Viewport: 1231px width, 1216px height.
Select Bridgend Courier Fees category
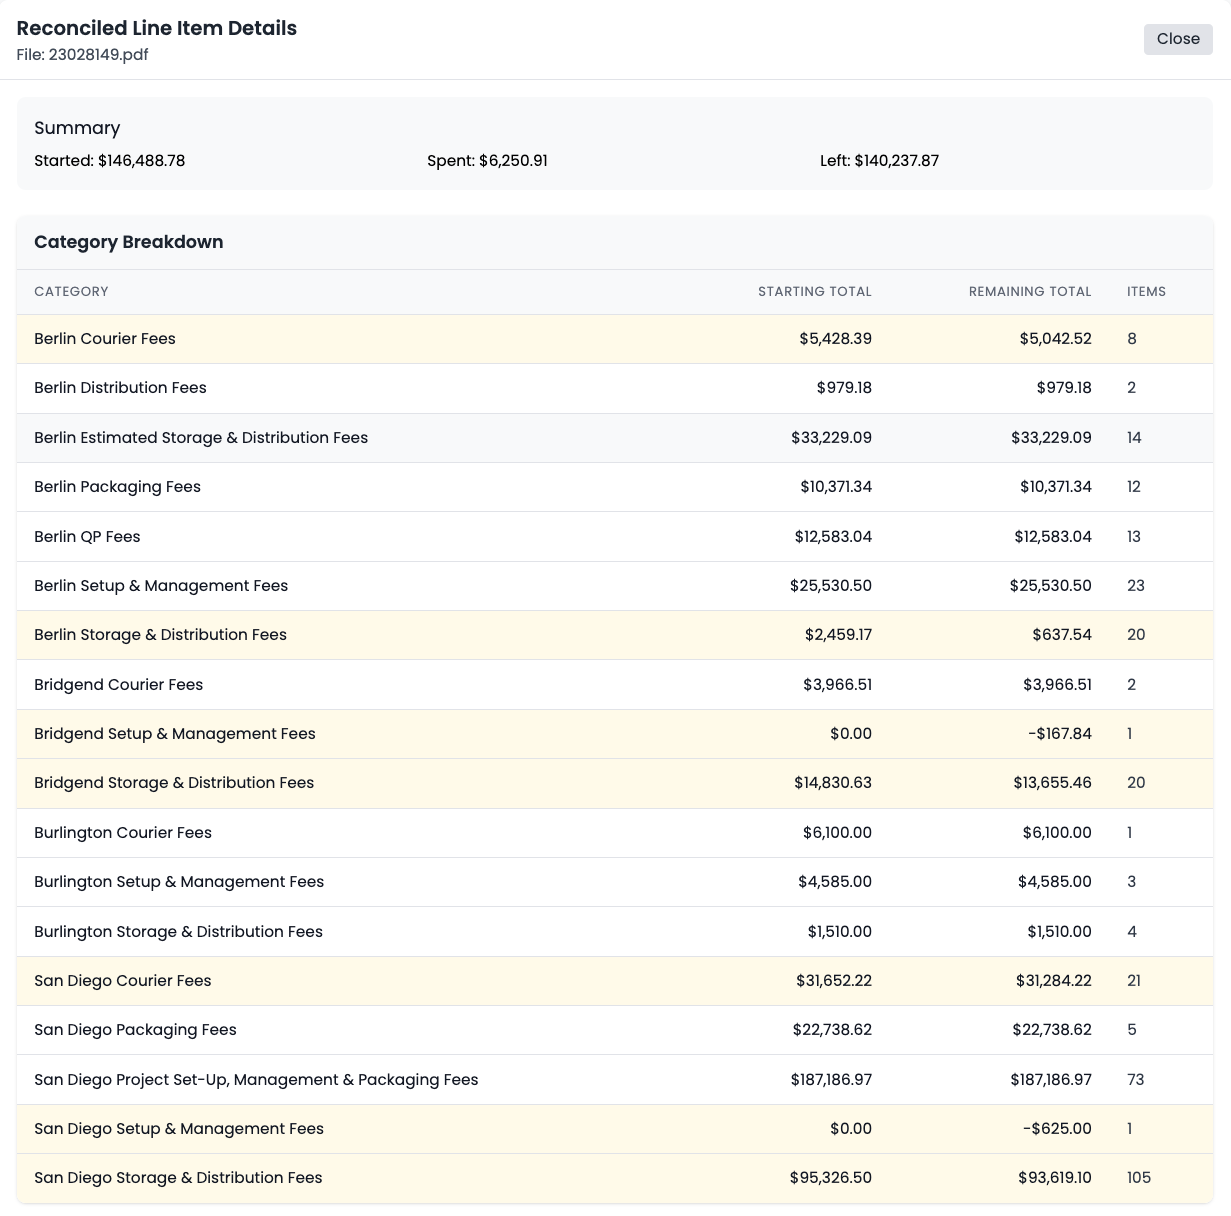[x=615, y=685]
